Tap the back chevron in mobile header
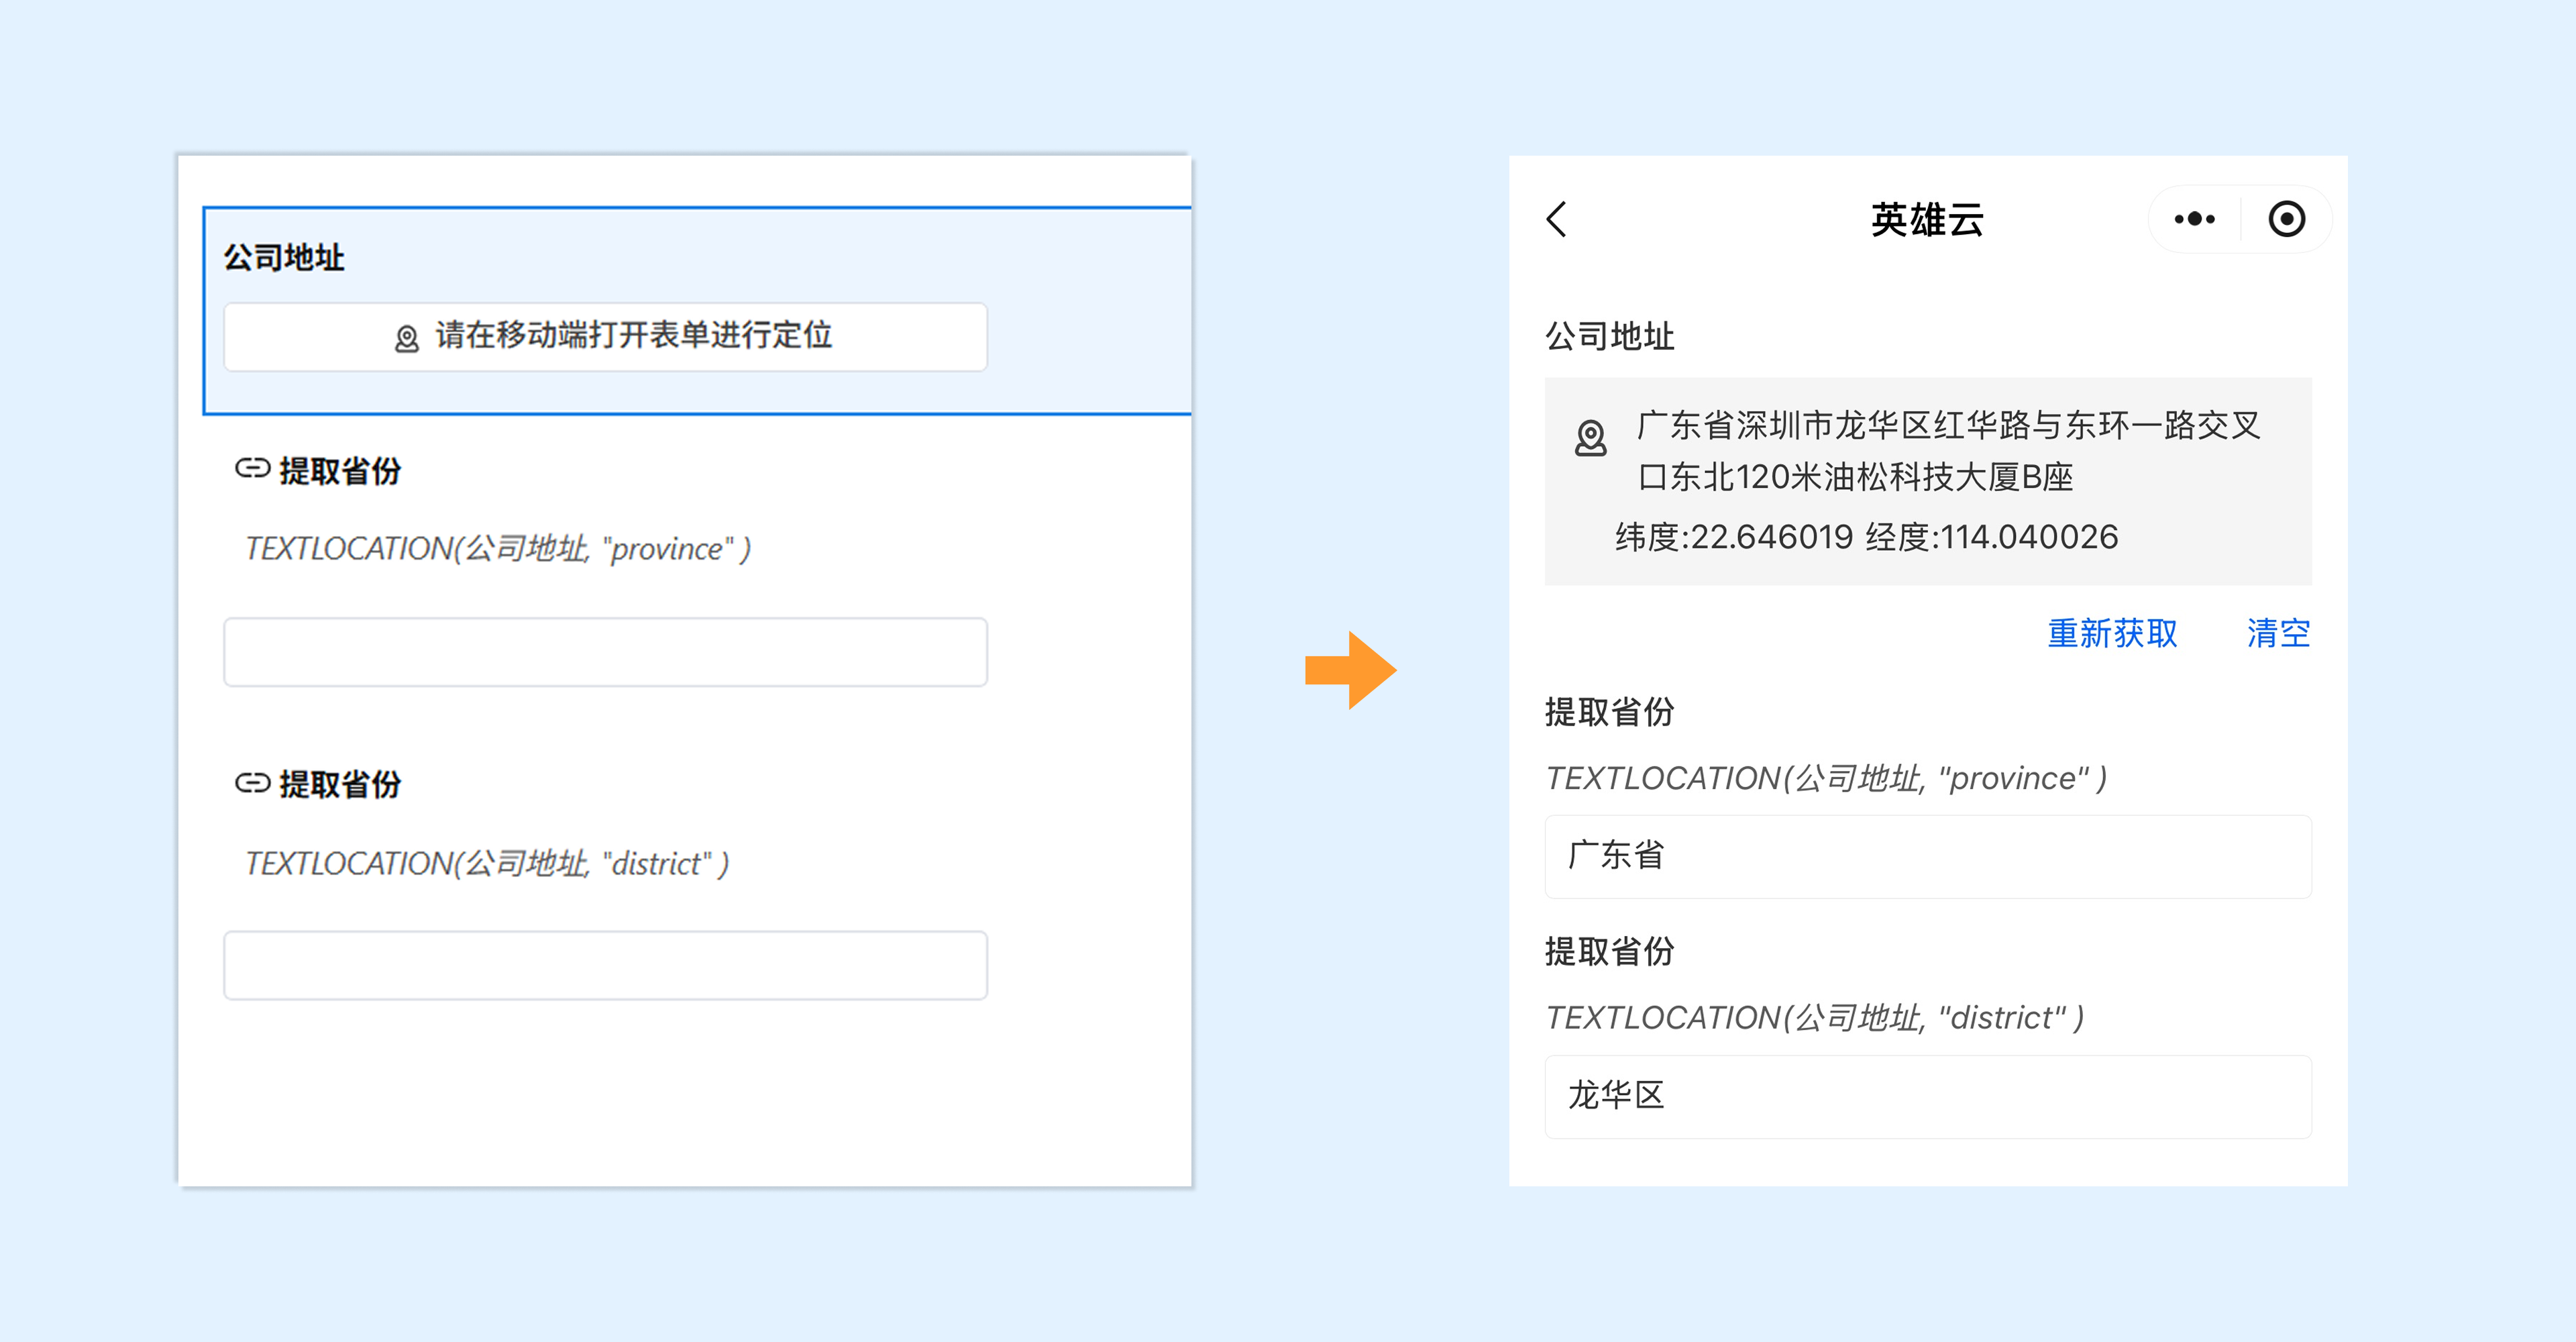This screenshot has height=1342, width=2576. tap(1556, 219)
